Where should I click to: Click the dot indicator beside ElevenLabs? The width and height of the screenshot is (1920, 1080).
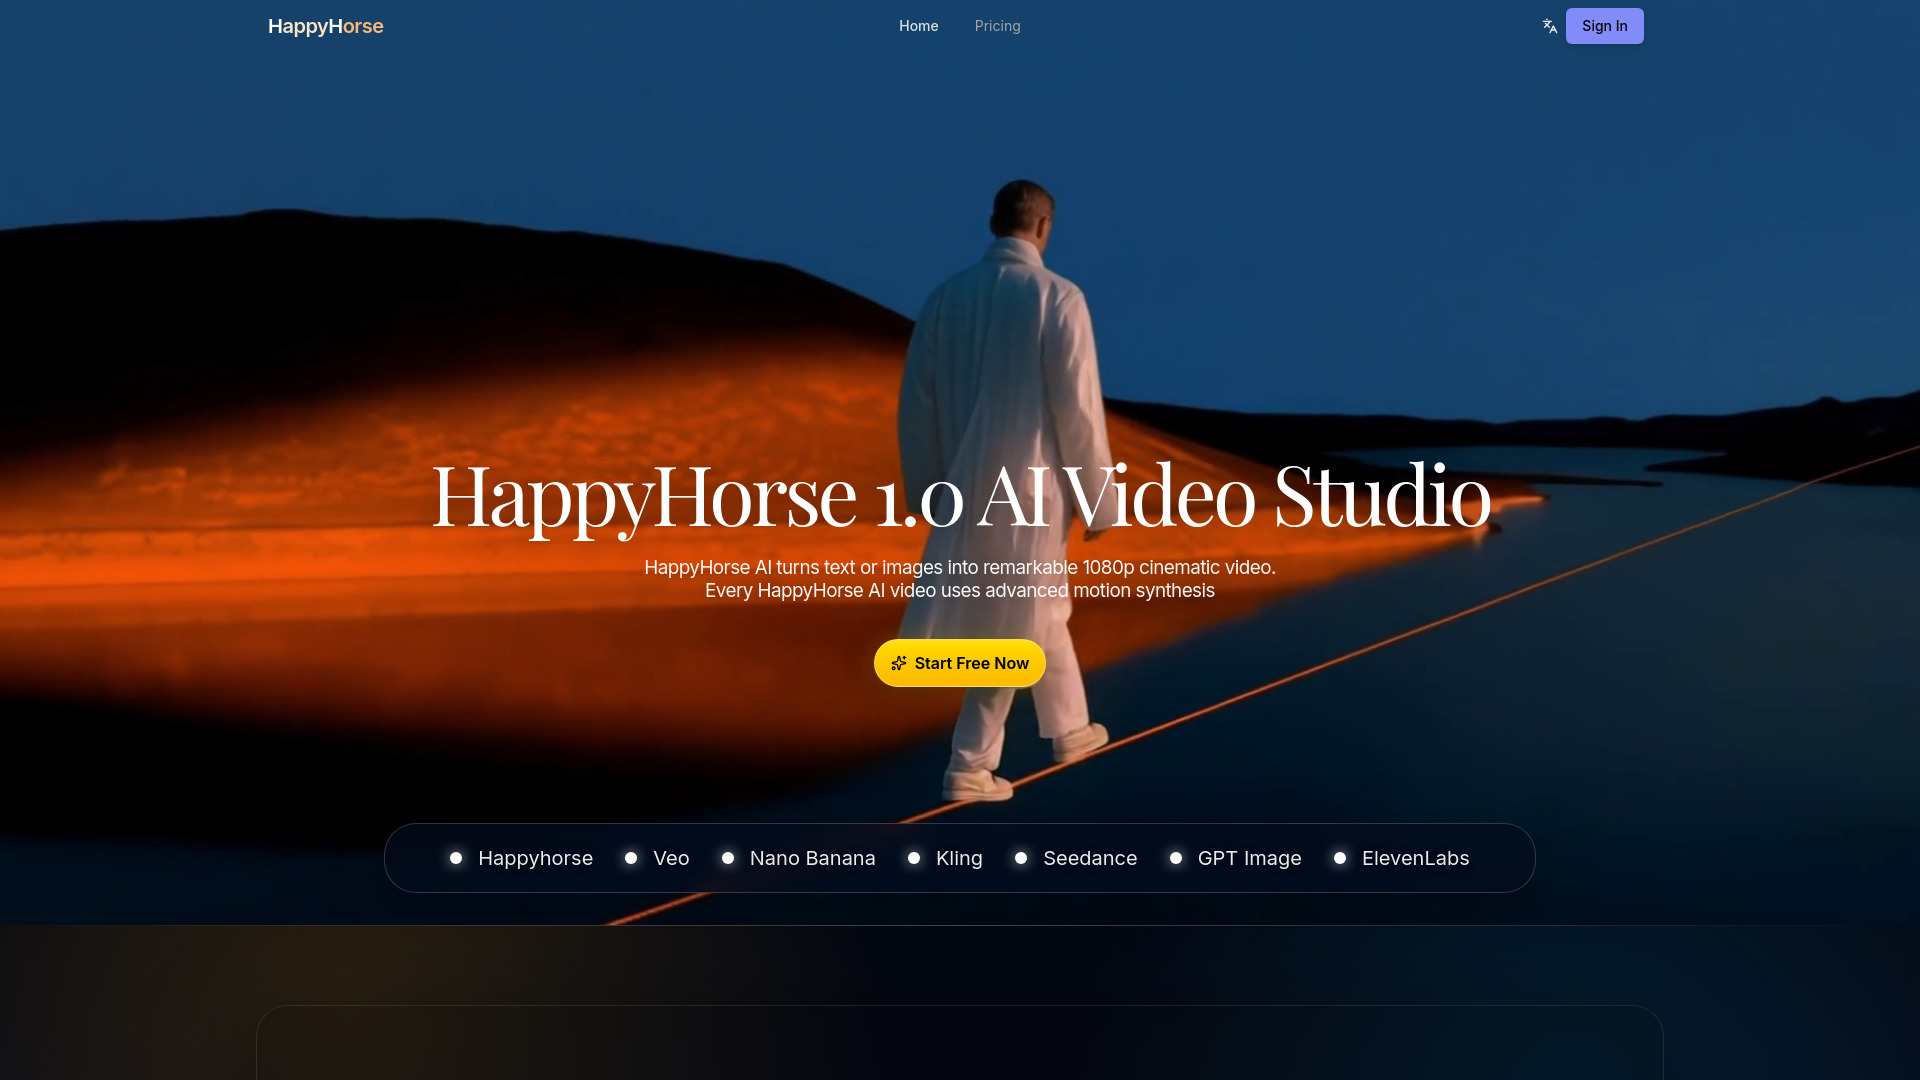pos(1340,858)
